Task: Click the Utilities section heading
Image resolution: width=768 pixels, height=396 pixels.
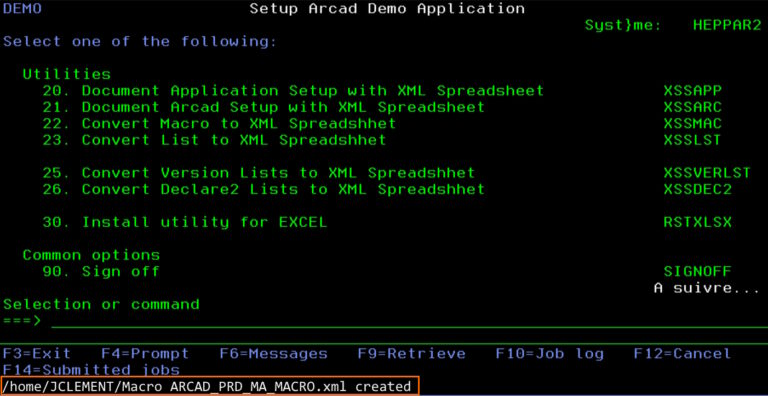Action: click(x=67, y=74)
